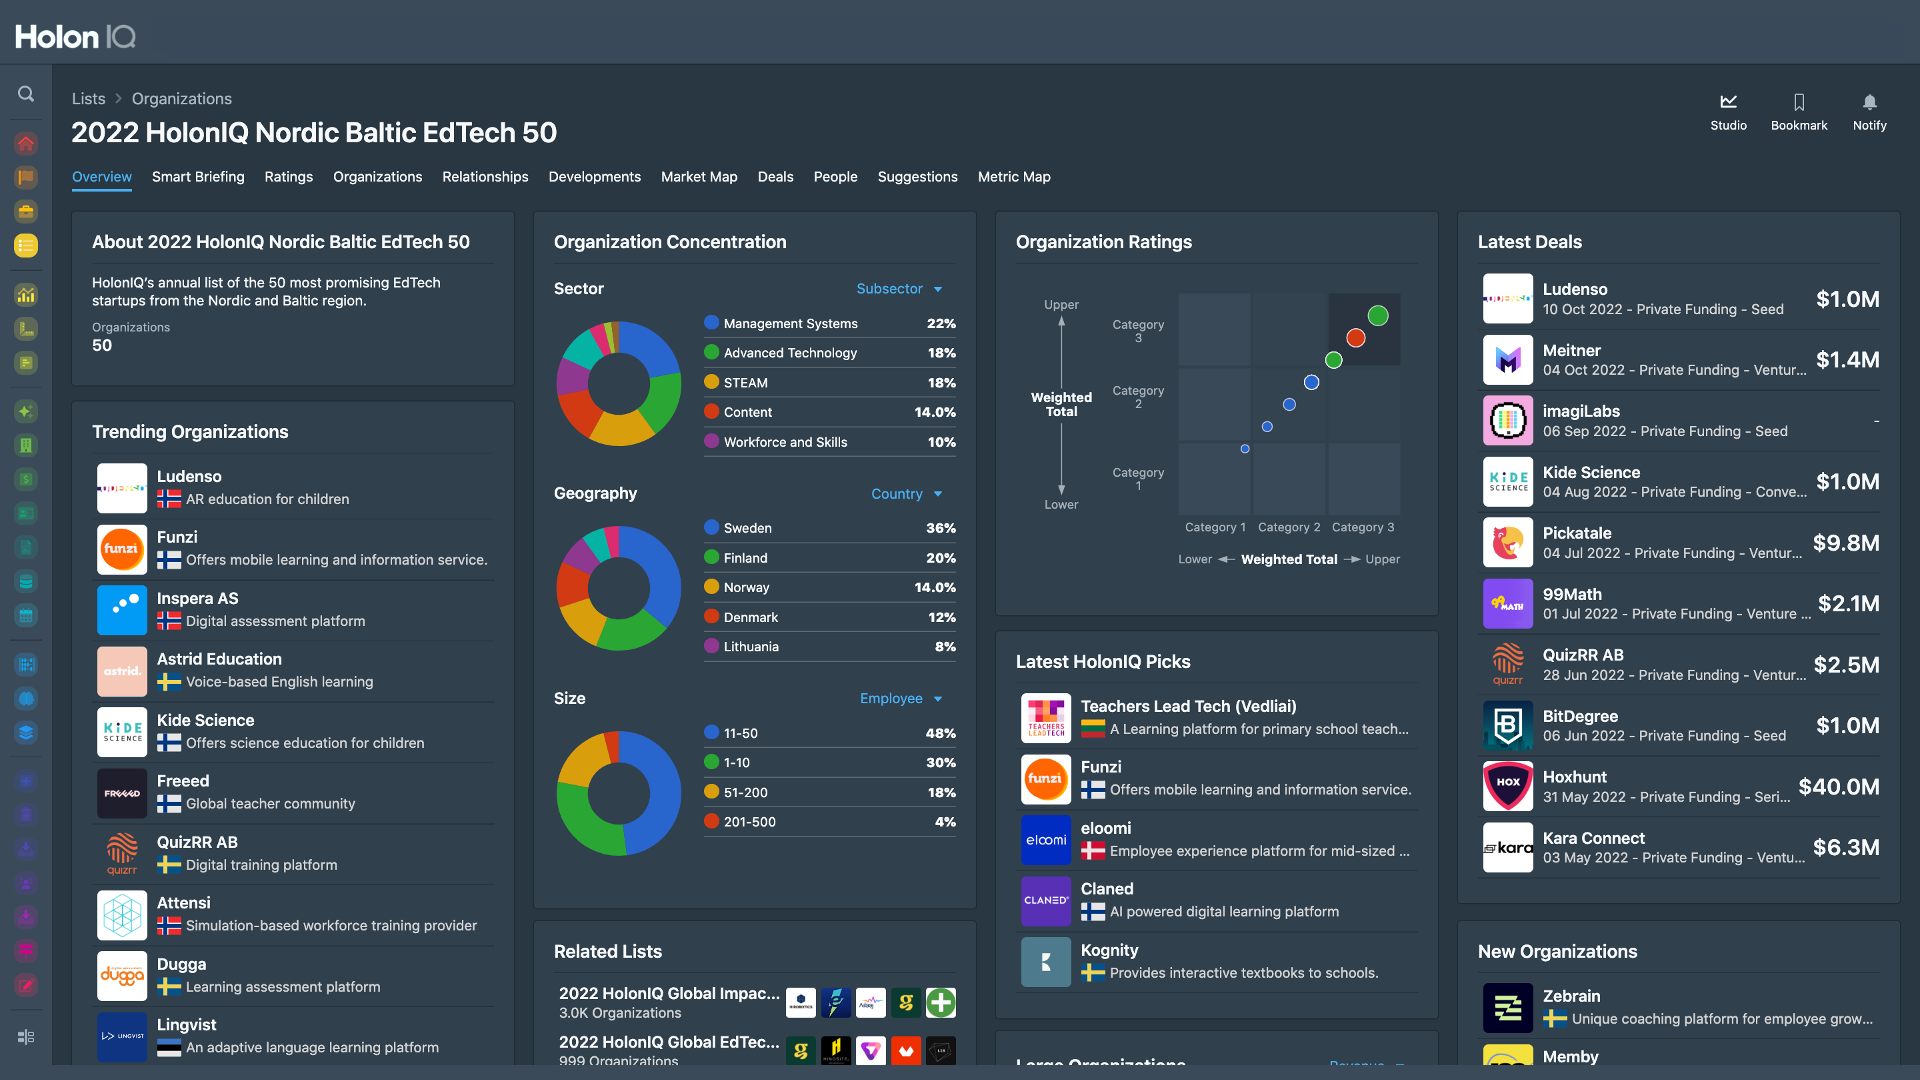Click the Freeed logo icon
1920x1080 pixels.
click(122, 793)
